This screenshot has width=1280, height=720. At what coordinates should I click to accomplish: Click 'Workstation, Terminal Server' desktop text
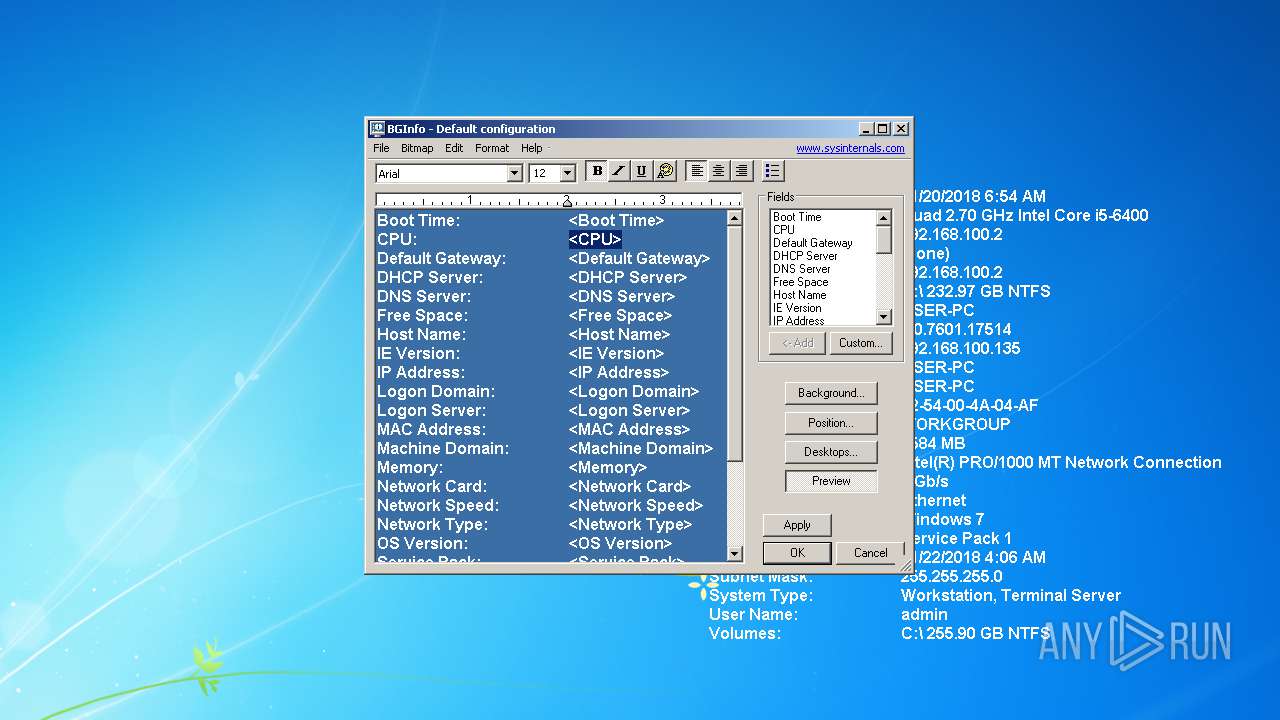pyautogui.click(x=1011, y=595)
